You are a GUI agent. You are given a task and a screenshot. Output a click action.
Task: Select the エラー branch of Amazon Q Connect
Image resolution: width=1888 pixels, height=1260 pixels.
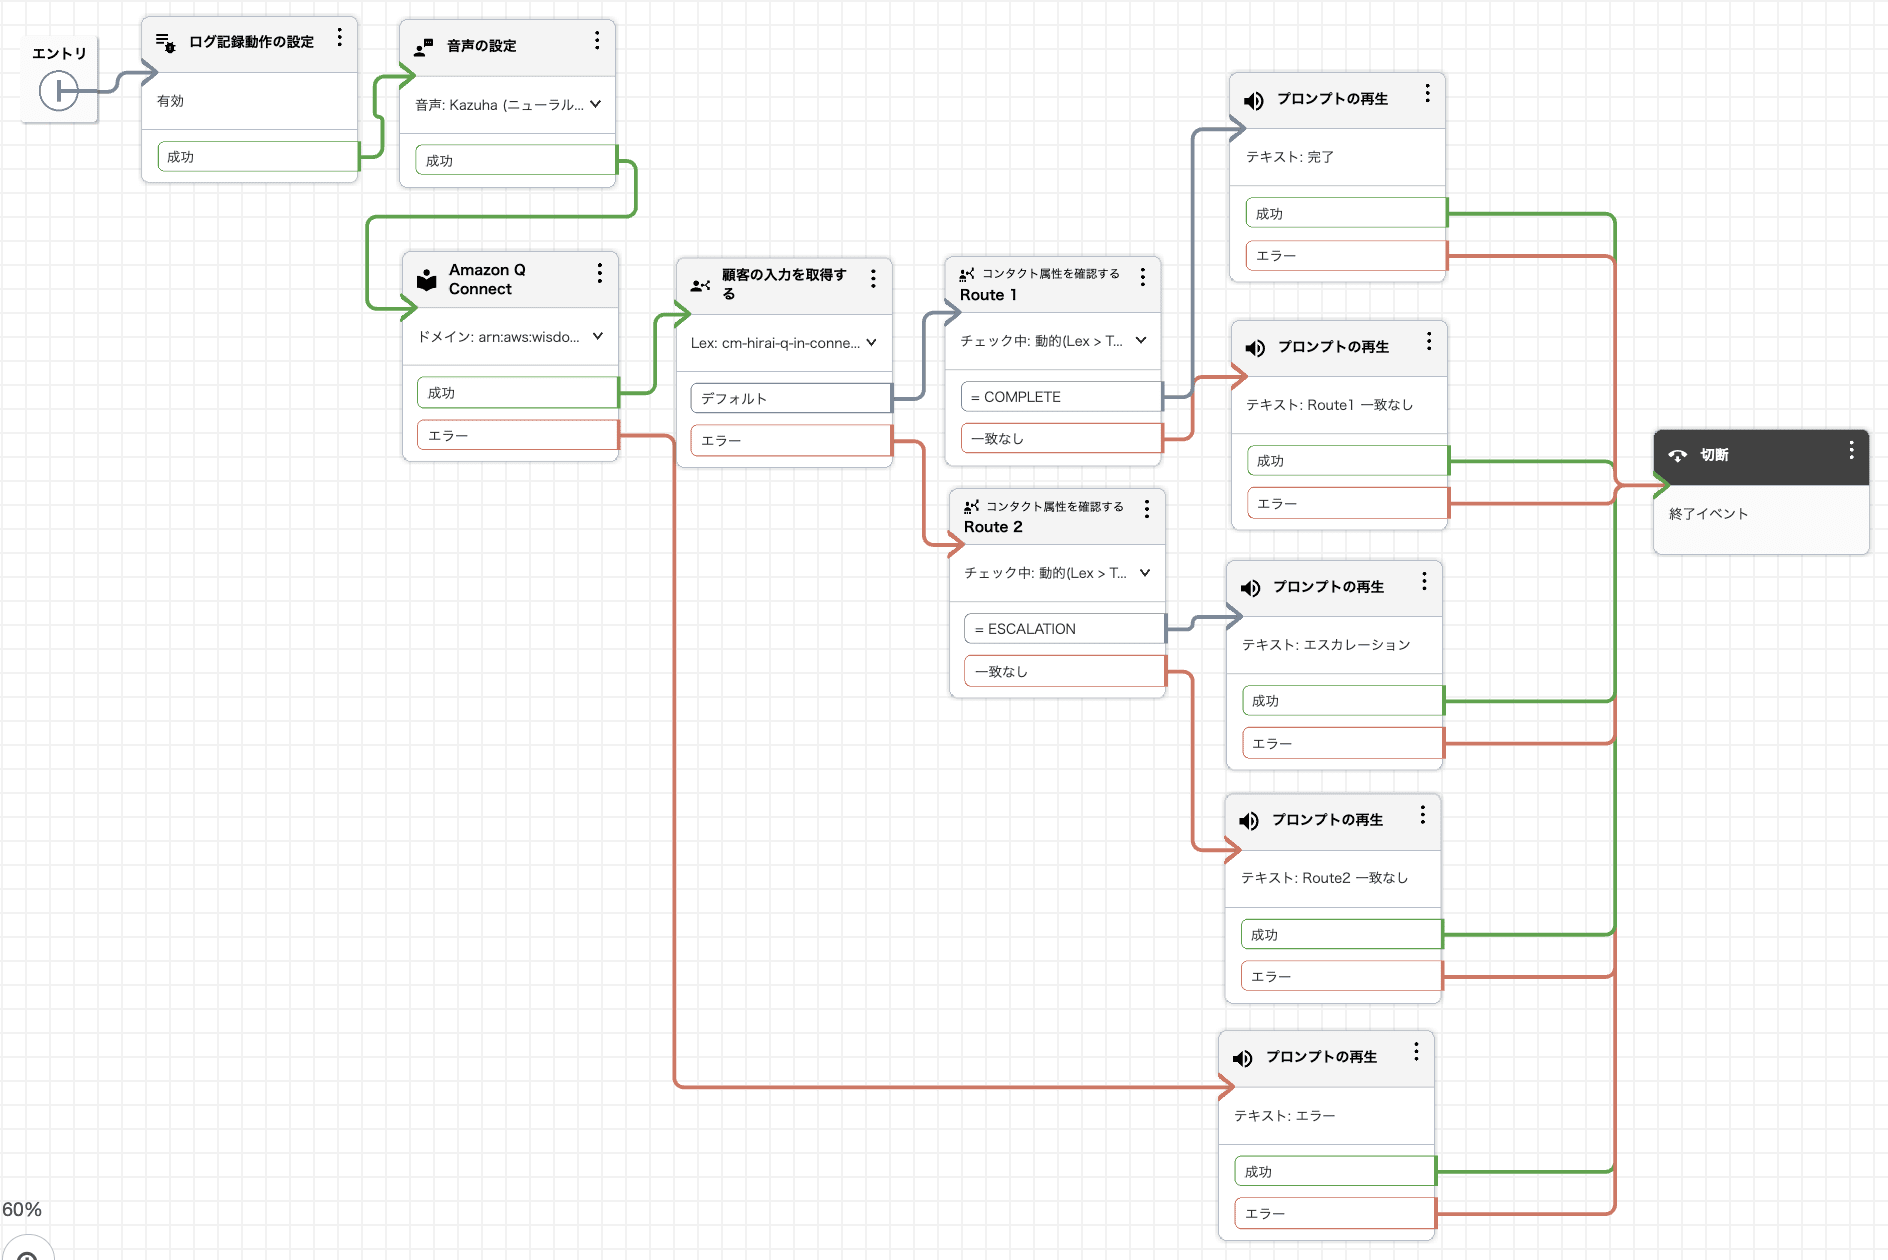[518, 436]
